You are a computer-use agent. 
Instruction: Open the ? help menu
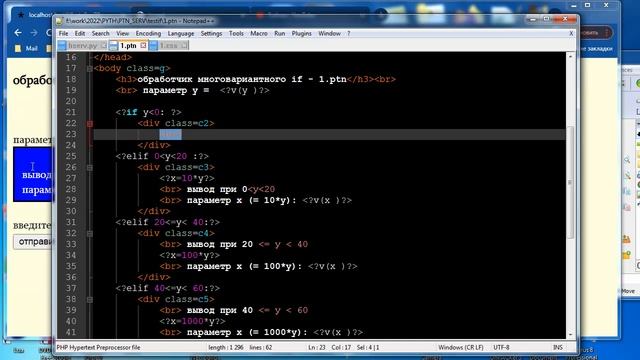pyautogui.click(x=349, y=33)
